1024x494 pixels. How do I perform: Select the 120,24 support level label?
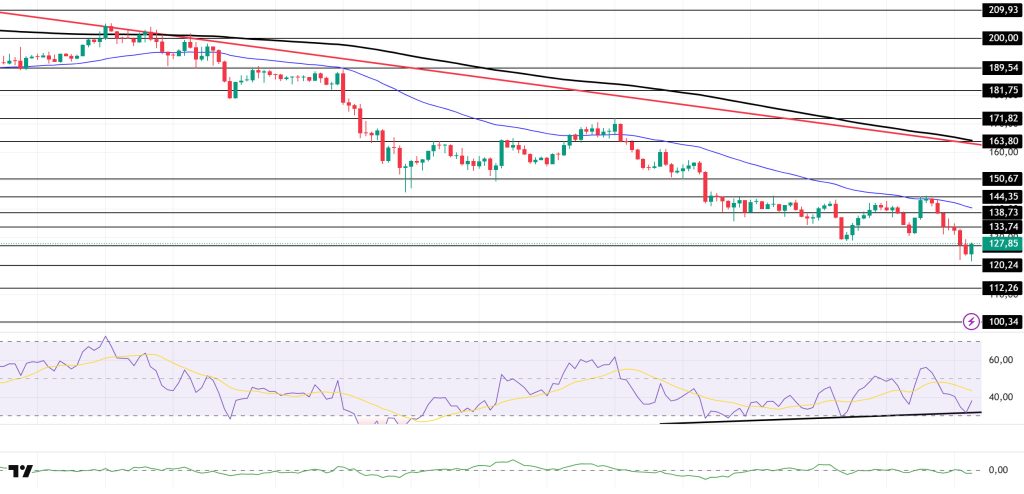coord(1001,266)
